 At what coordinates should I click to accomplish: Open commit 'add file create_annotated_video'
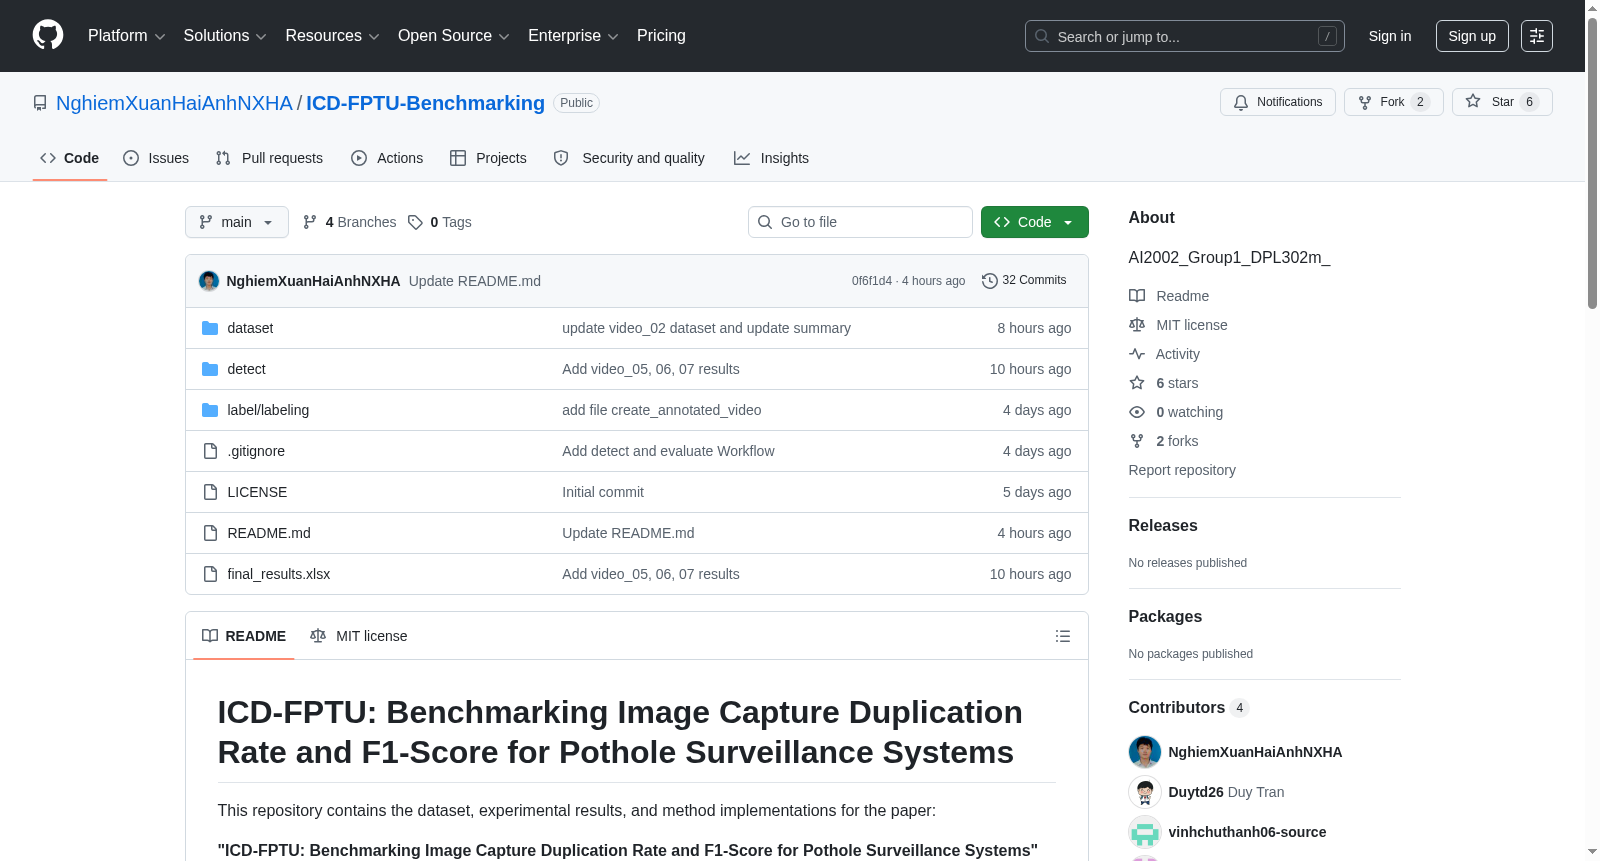click(661, 410)
